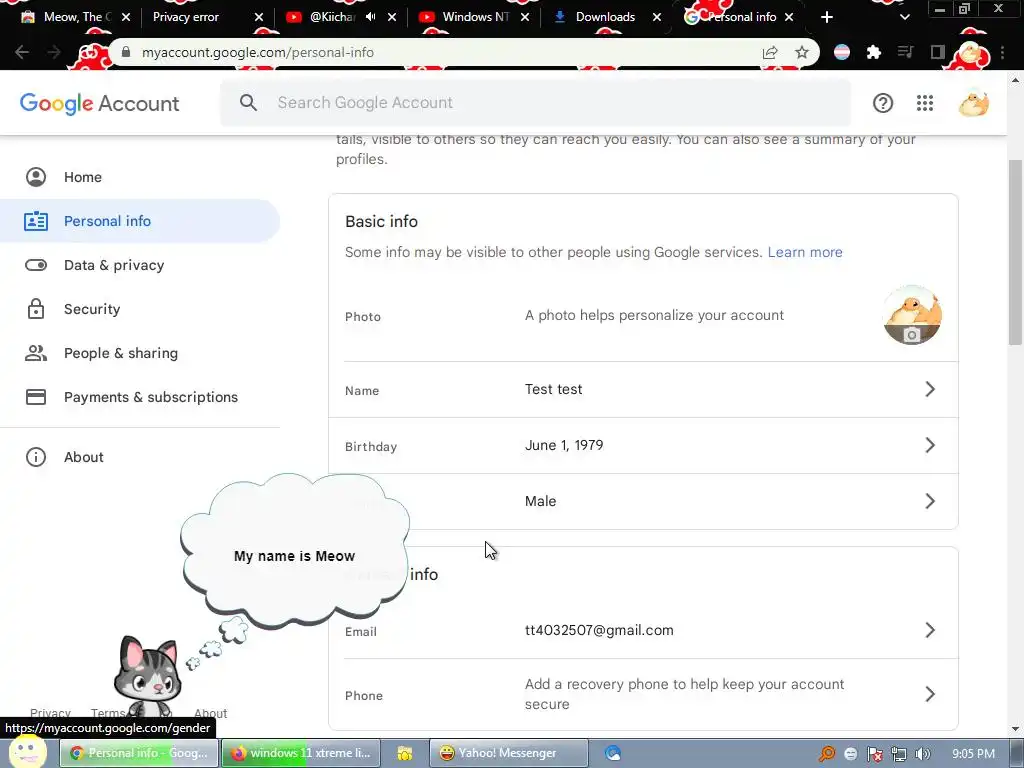This screenshot has width=1024, height=768.
Task: Click the June 1, 1979 birthday value
Action: click(x=564, y=445)
